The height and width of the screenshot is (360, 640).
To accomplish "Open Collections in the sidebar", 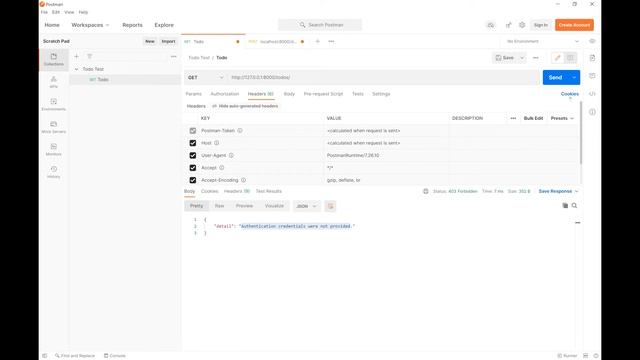I will pos(53,60).
